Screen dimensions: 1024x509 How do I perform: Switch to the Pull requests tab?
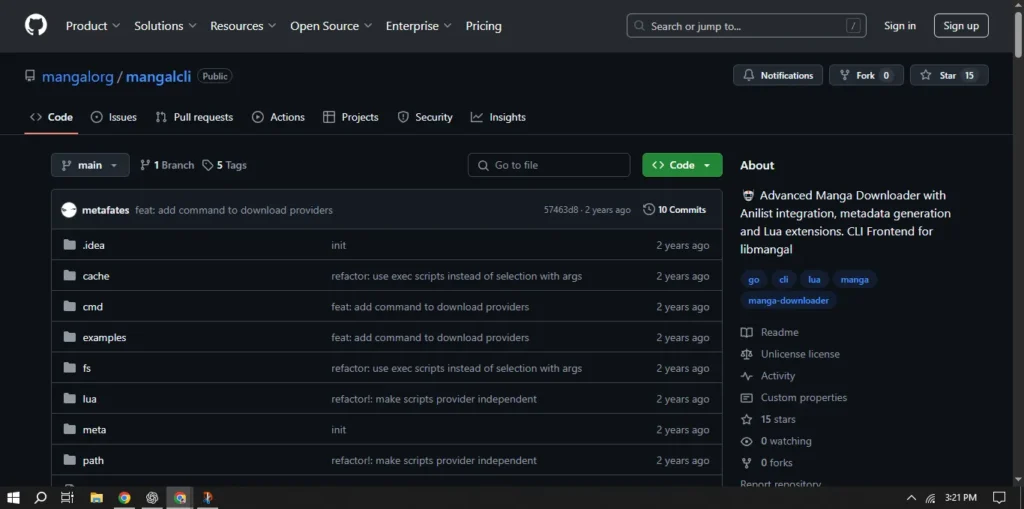[x=194, y=117]
